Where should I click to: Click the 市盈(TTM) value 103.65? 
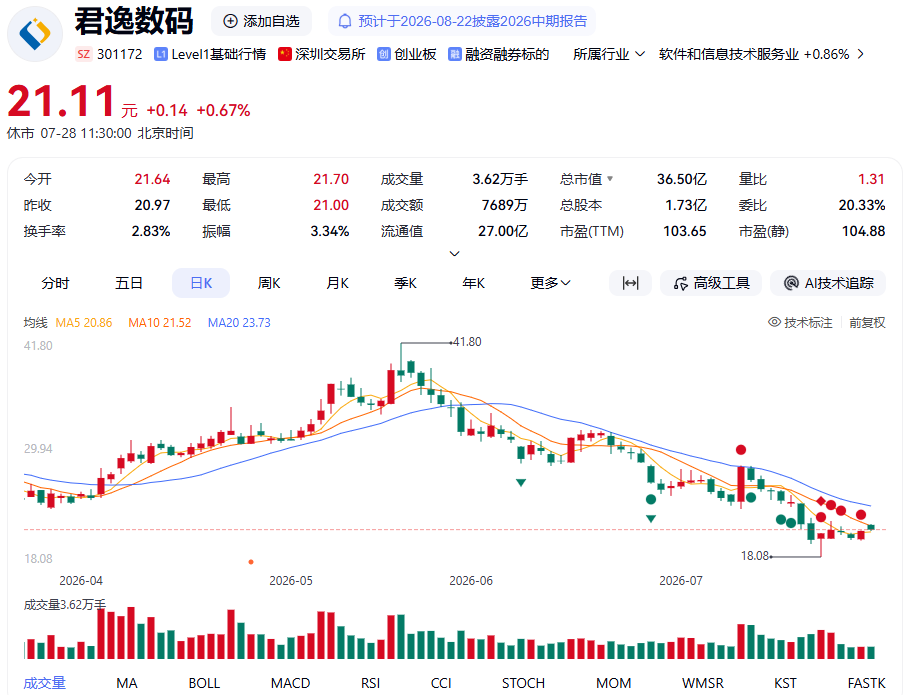click(685, 231)
